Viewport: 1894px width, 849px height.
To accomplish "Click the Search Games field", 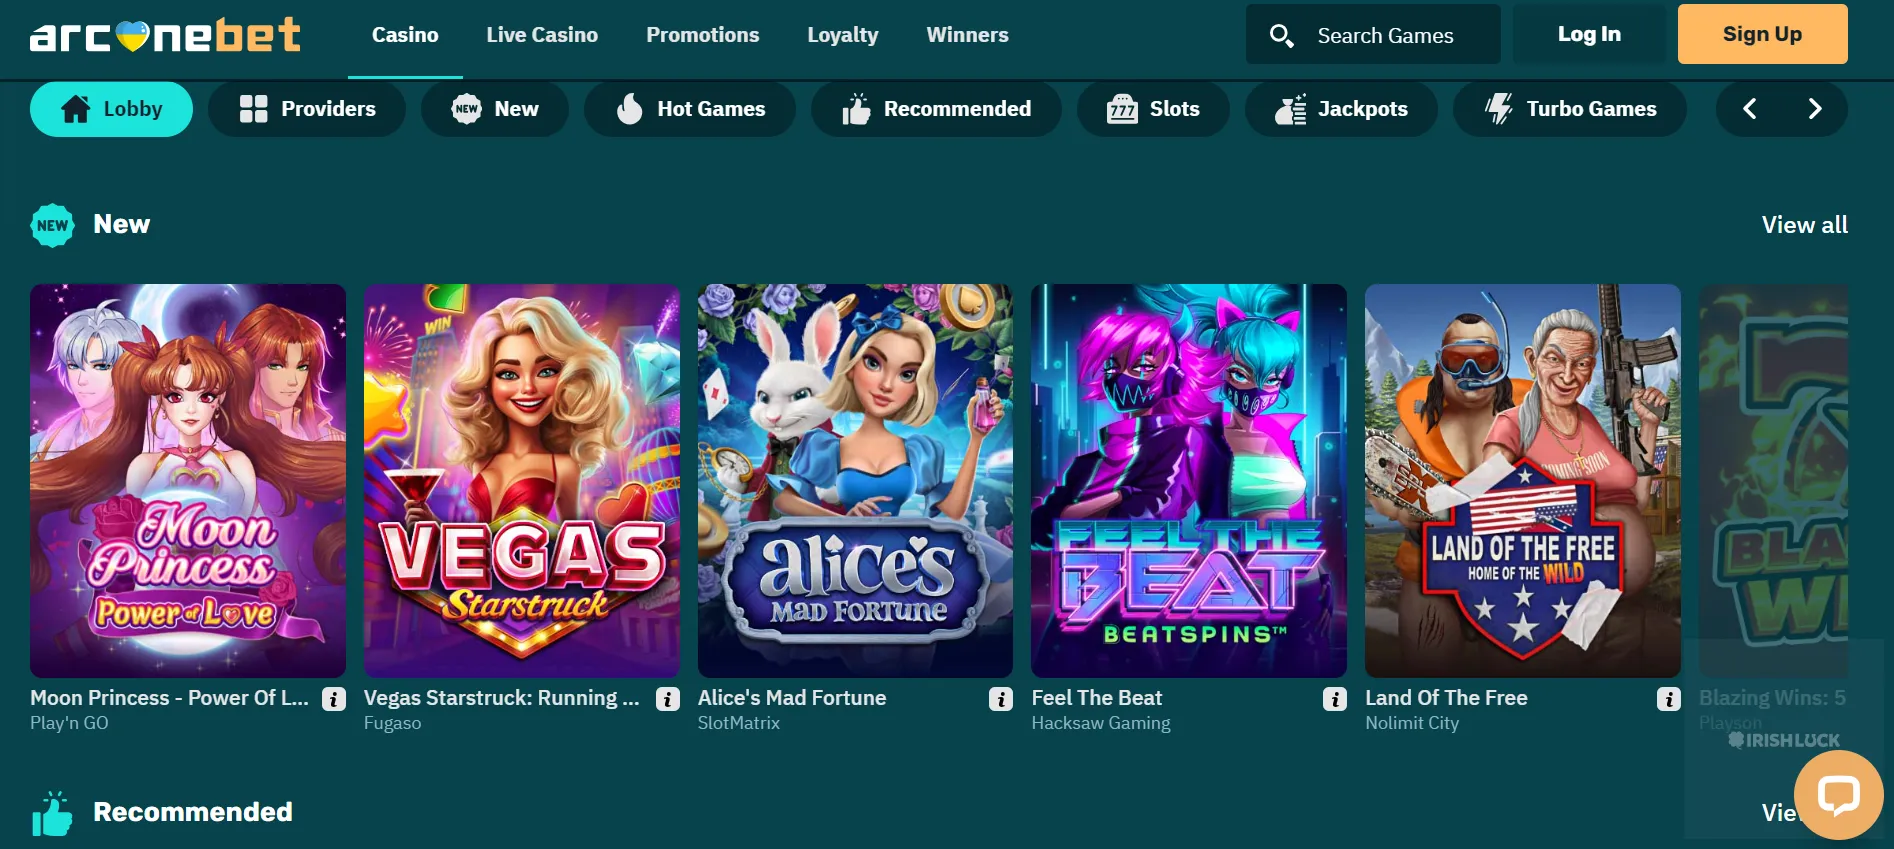I will (1373, 34).
